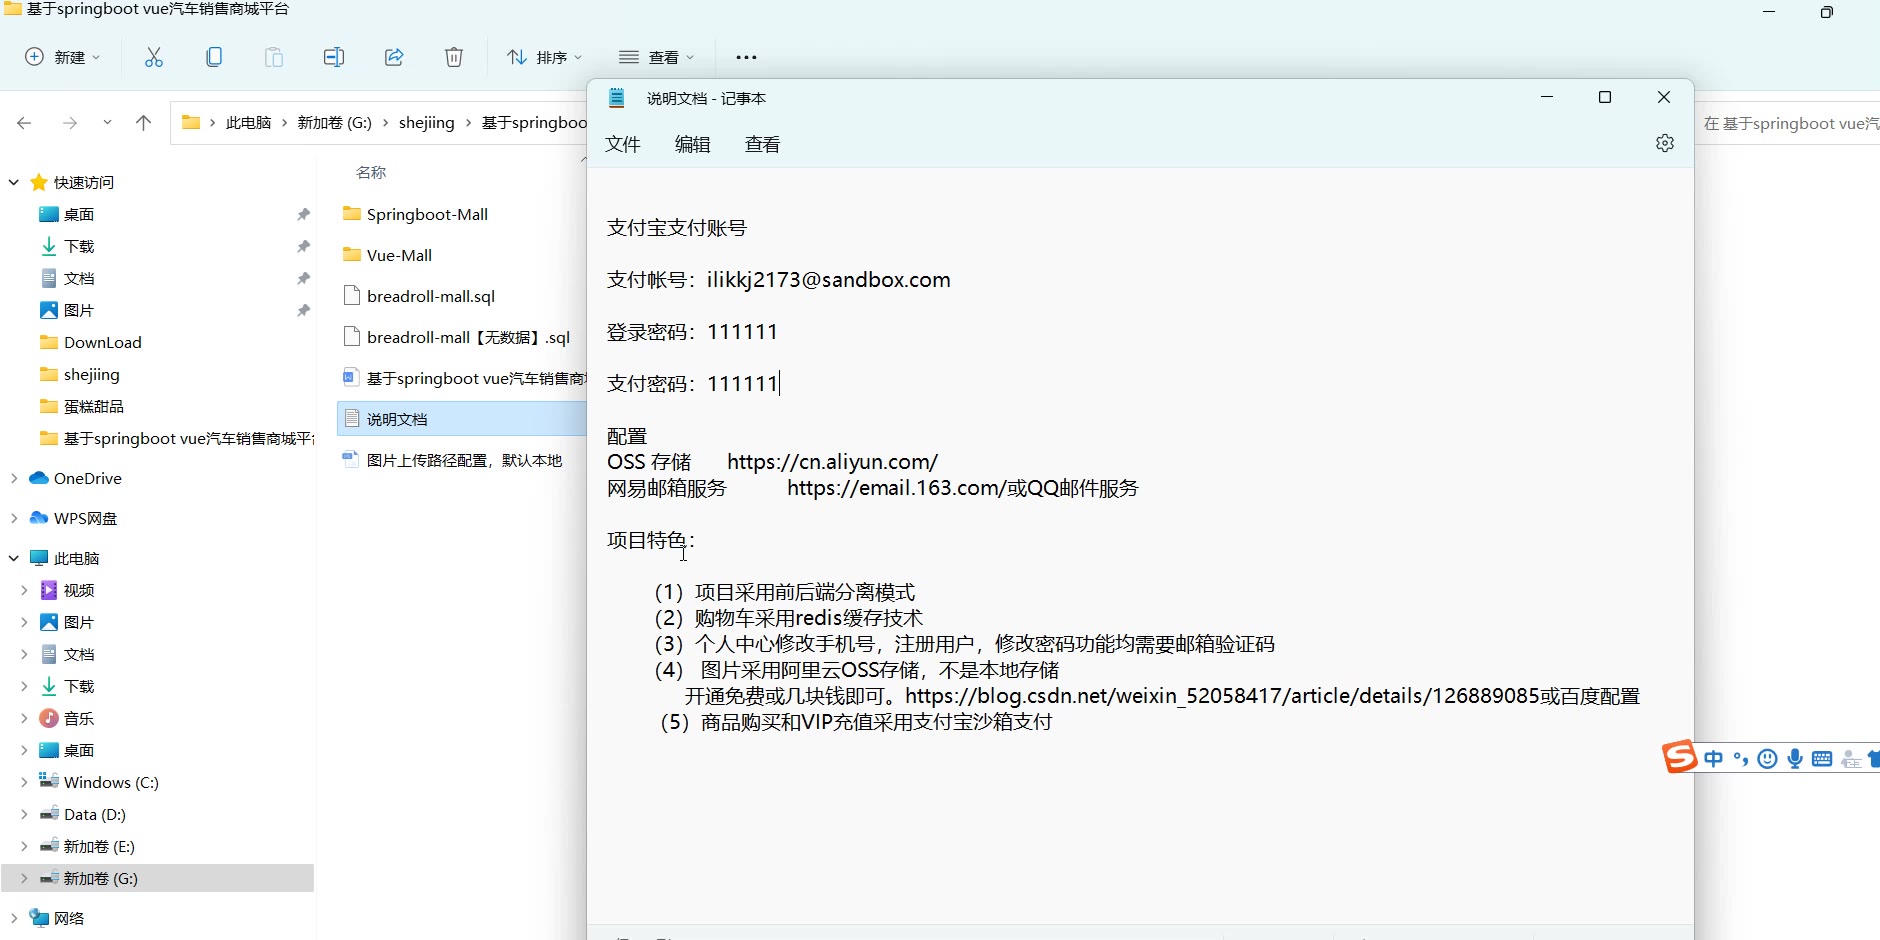Toggle the Sogou Chinese/English 中 mode
This screenshot has width=1880, height=940.
tap(1714, 759)
